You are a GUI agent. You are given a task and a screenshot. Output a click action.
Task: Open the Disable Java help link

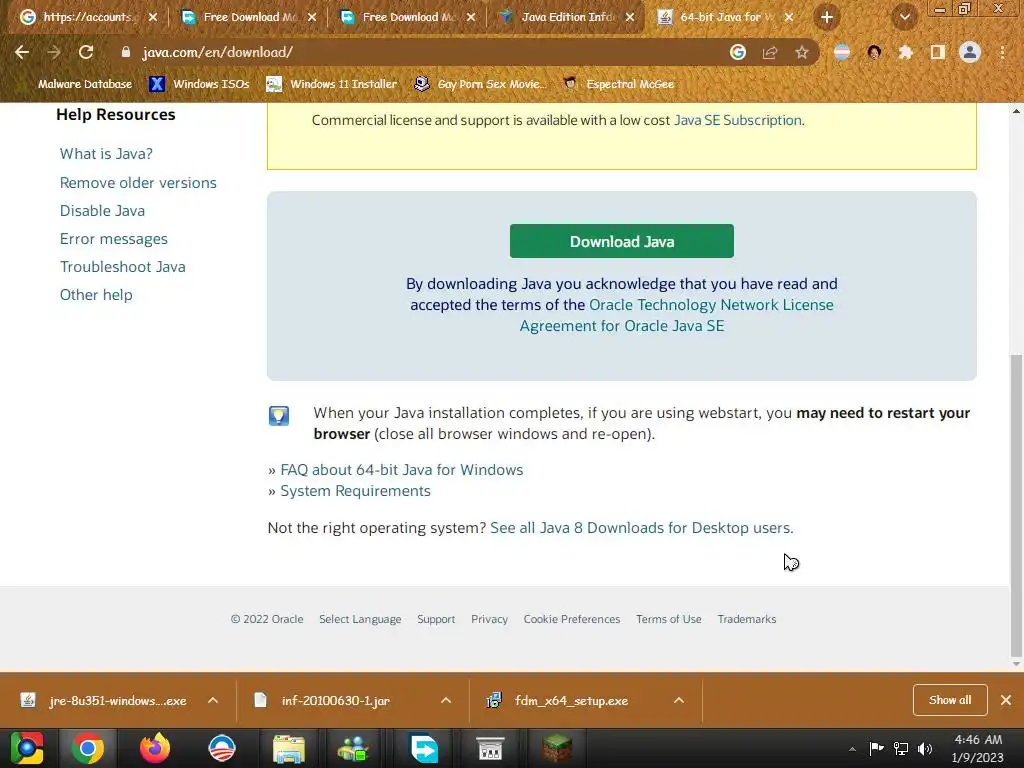(103, 211)
